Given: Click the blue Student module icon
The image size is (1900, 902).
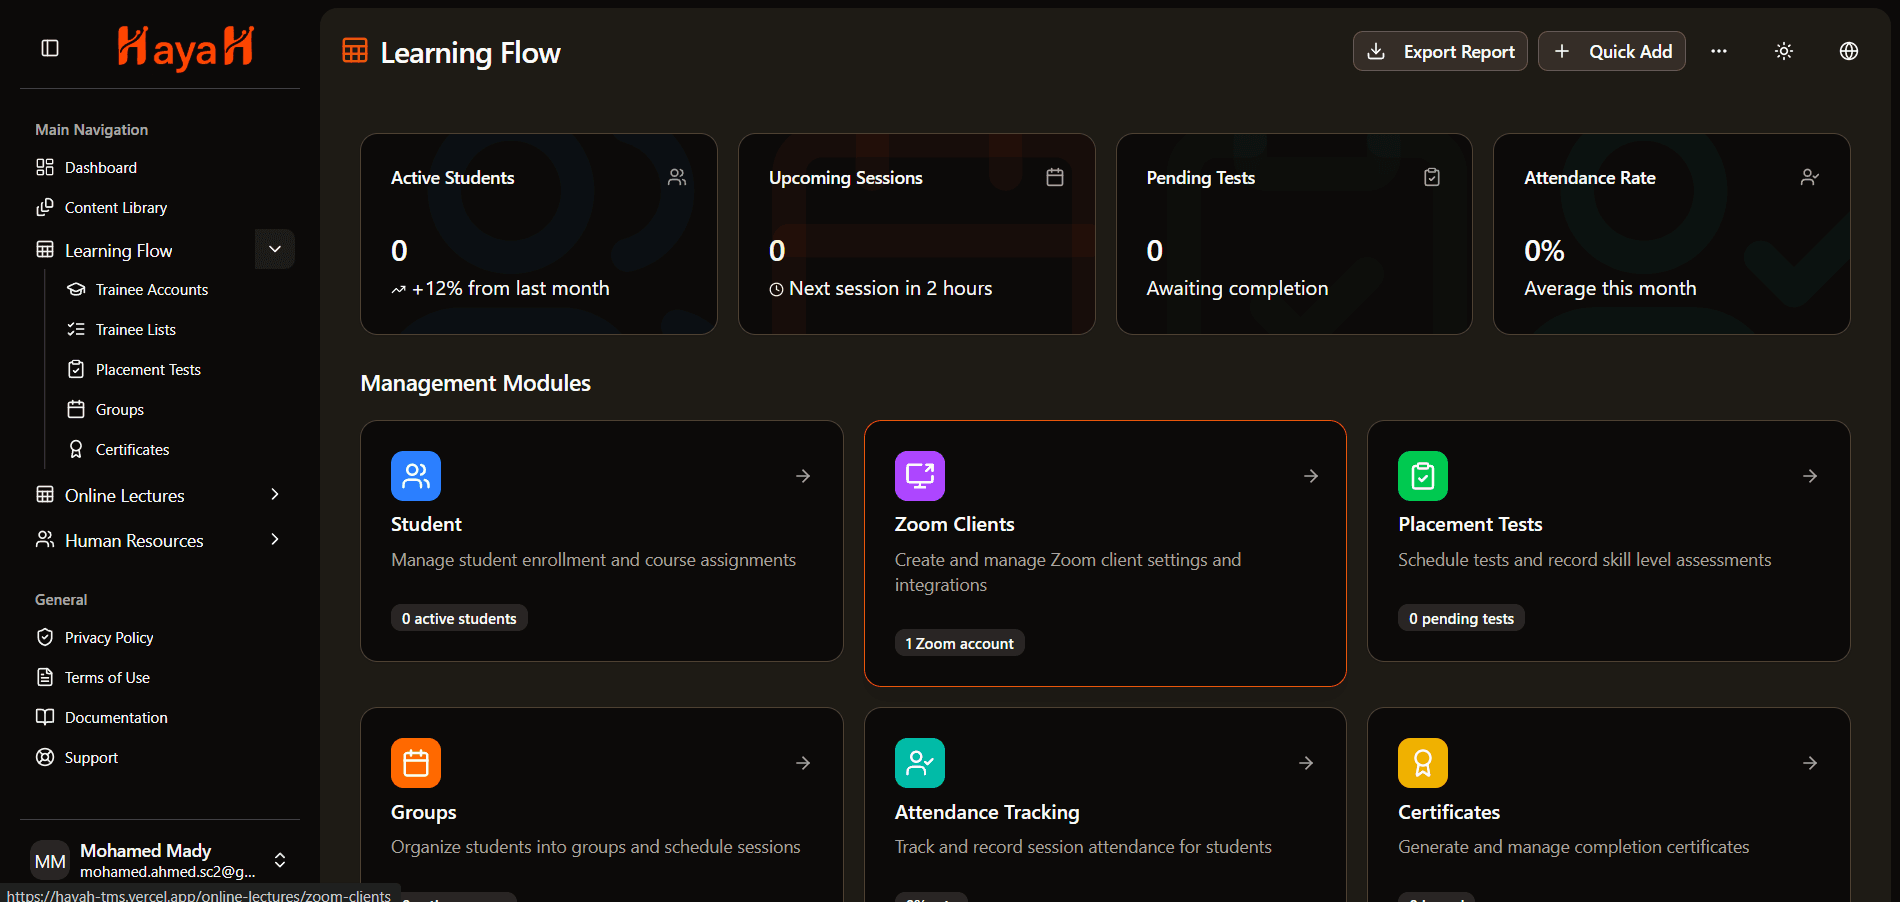Looking at the screenshot, I should click(x=416, y=476).
